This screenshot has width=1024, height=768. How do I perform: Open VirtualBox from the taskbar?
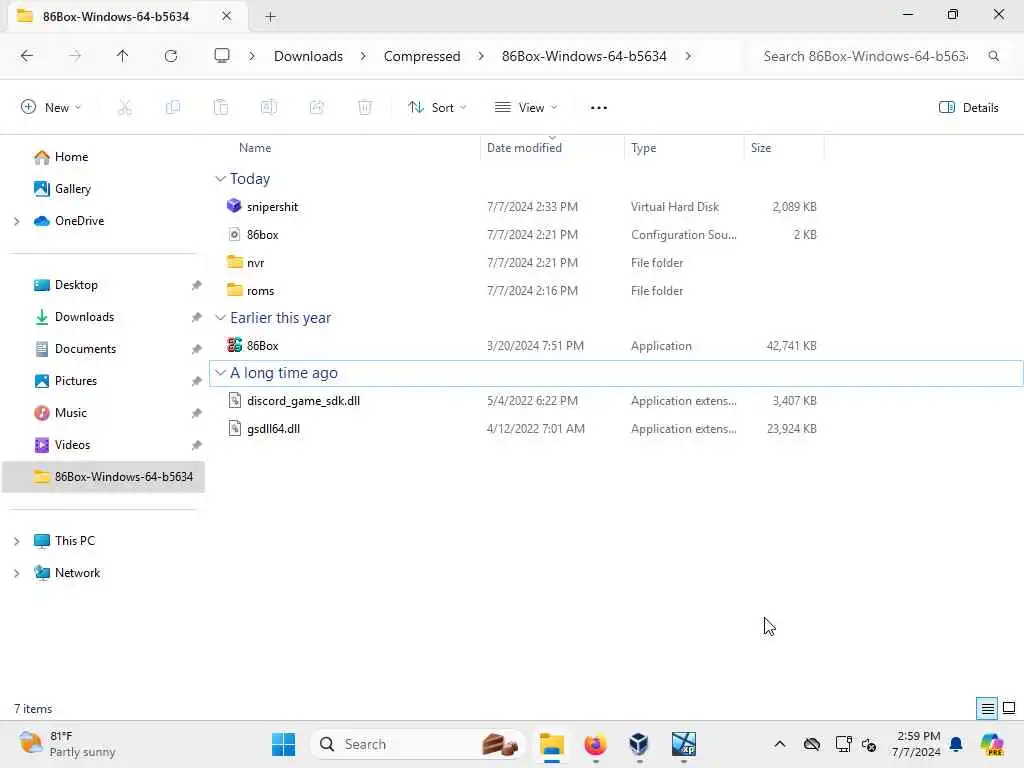(639, 744)
